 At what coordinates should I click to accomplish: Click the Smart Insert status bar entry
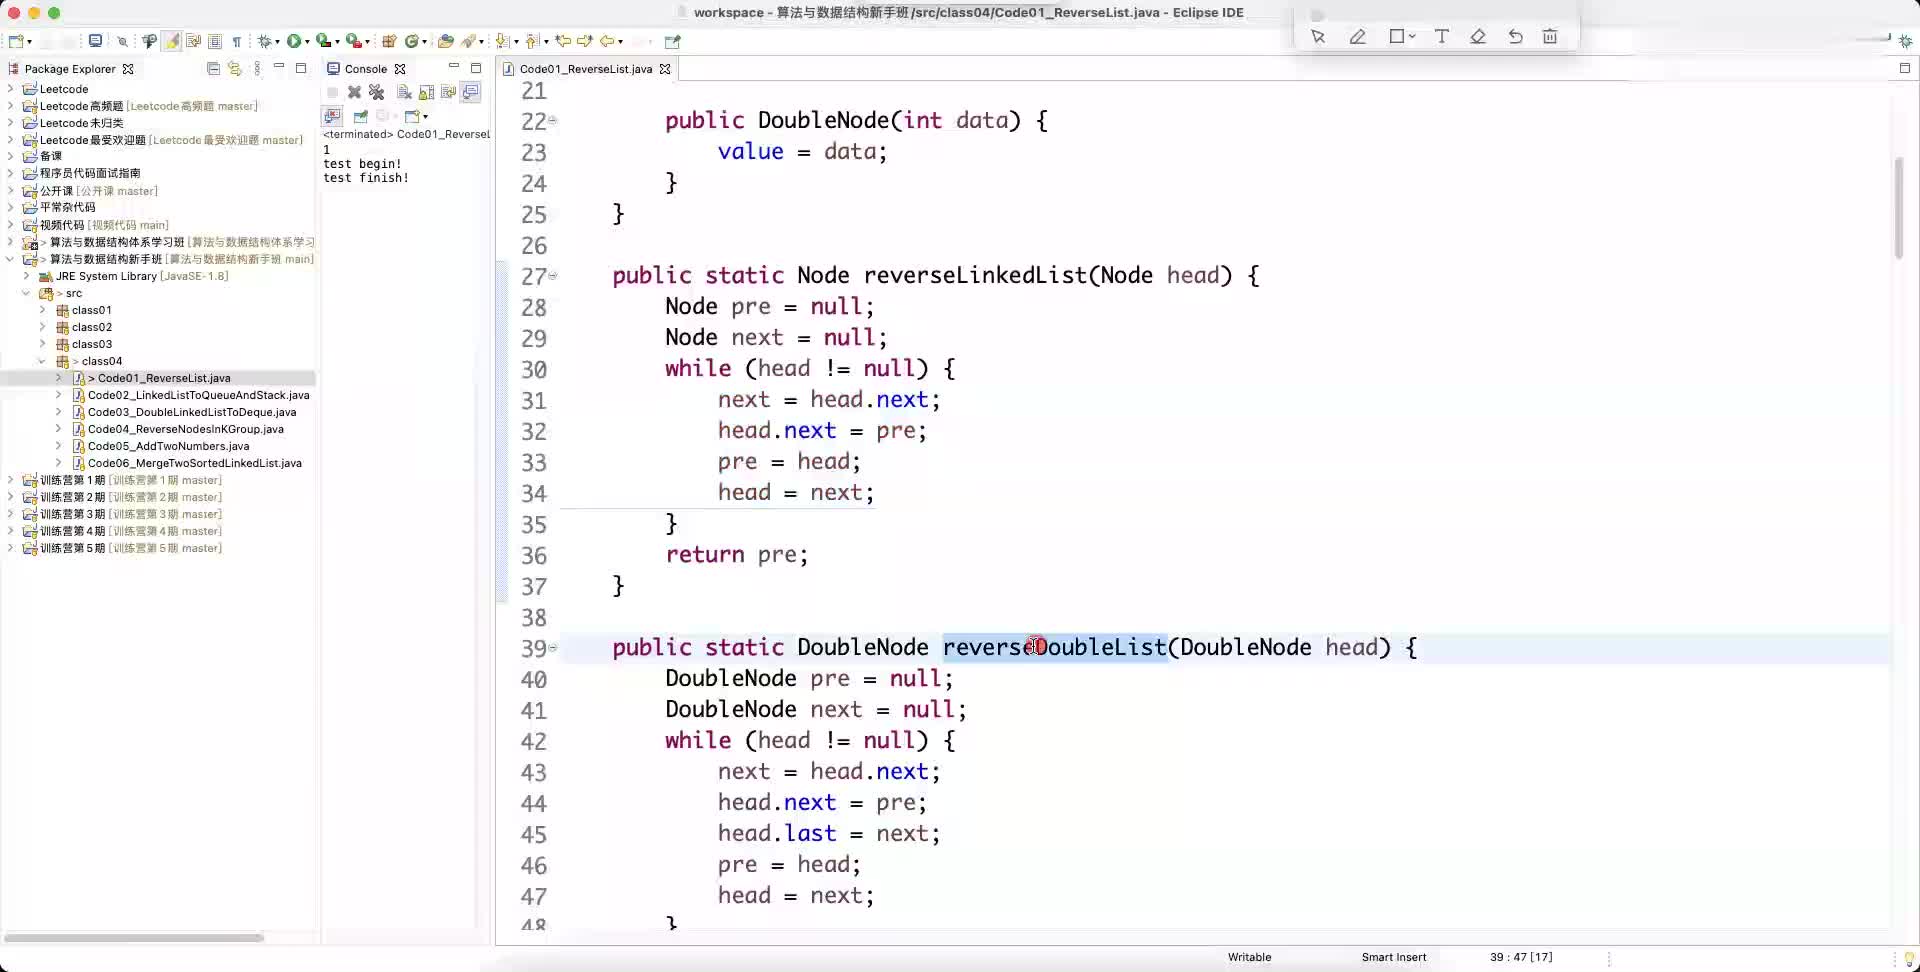pyautogui.click(x=1393, y=957)
